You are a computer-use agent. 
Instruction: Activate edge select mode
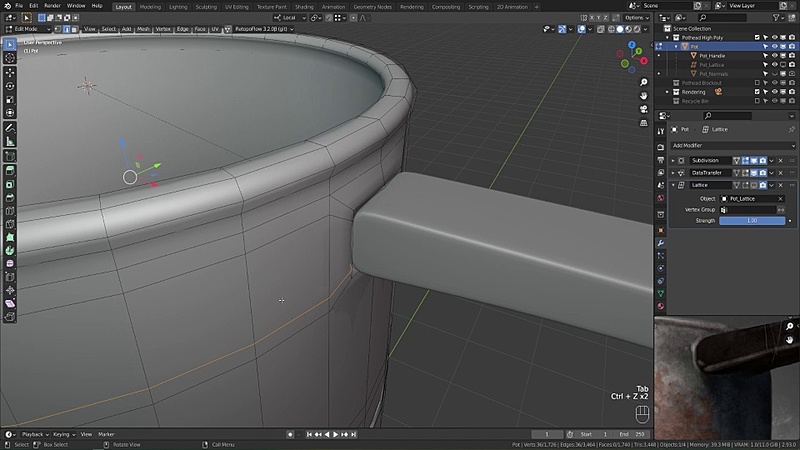tap(66, 29)
